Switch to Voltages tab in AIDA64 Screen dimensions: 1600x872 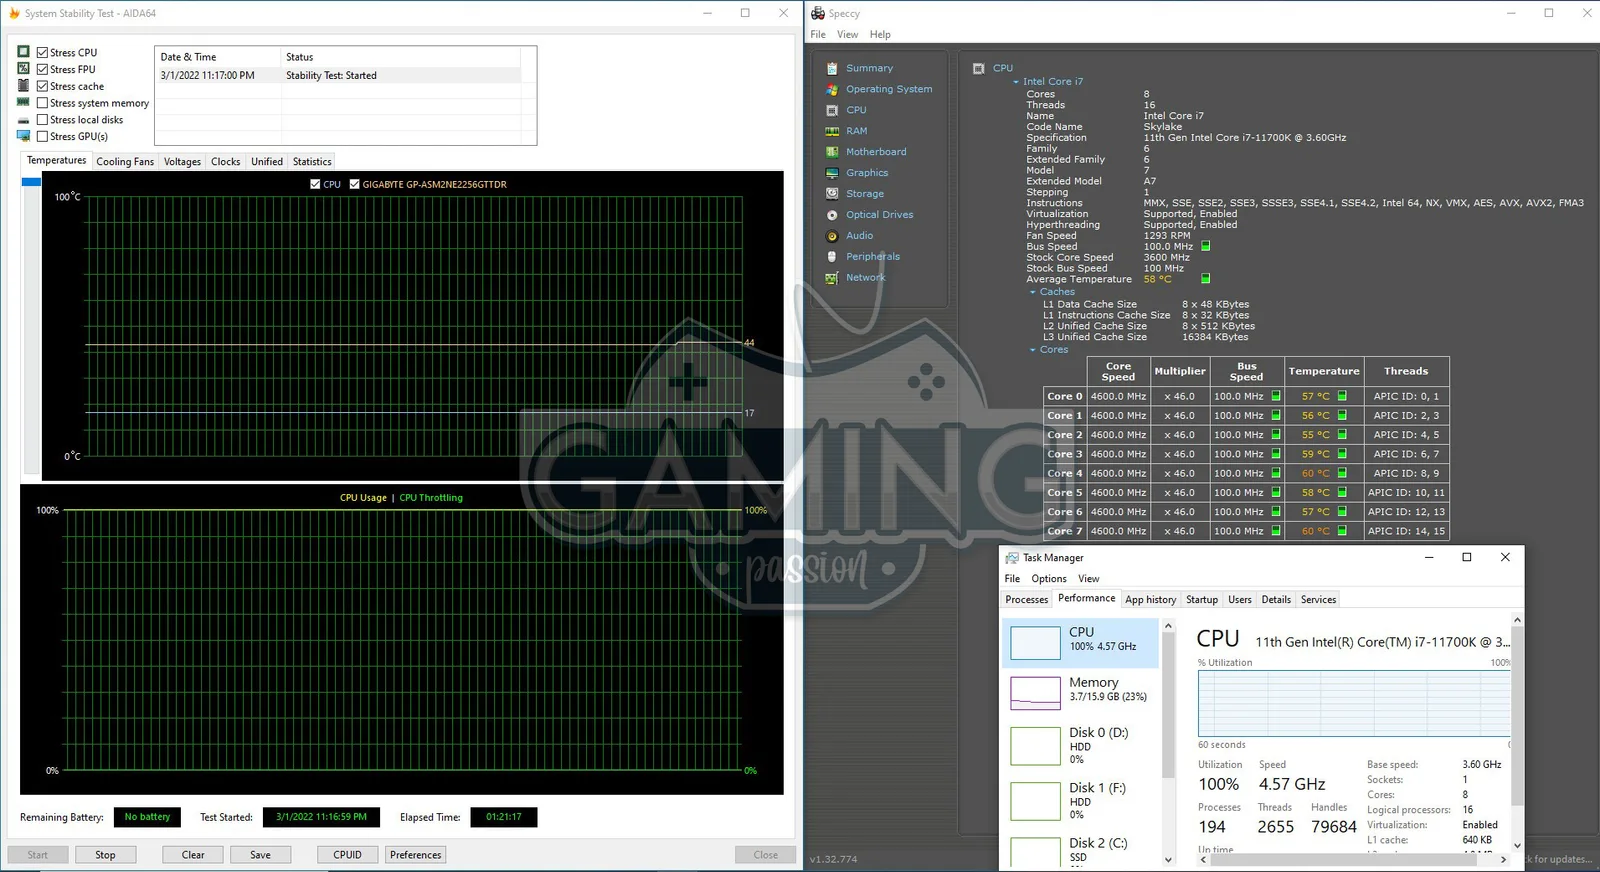(182, 162)
